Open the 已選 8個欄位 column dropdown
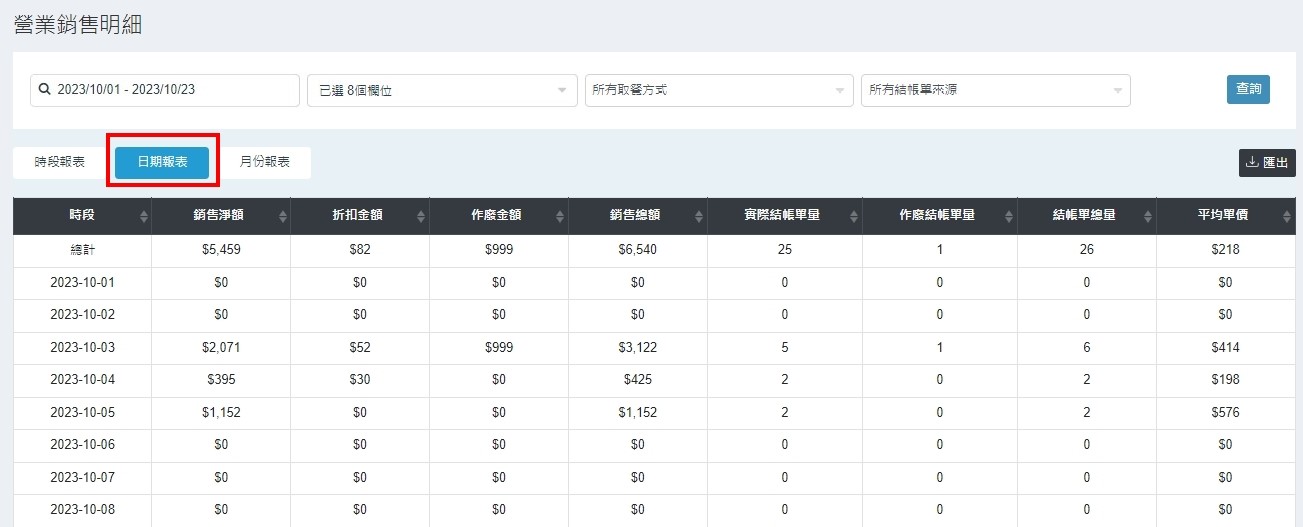Screen dimensions: 1303x527 pyautogui.click(x=441, y=90)
